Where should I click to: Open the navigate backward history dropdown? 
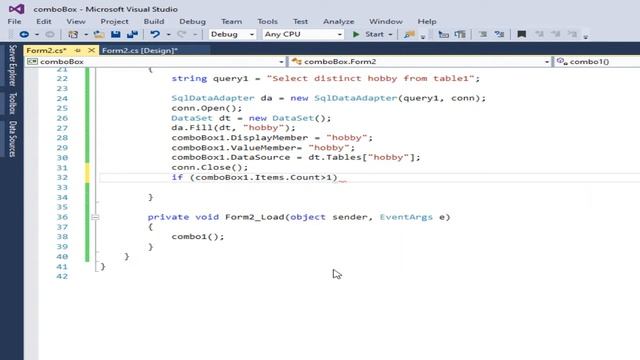pos(37,35)
